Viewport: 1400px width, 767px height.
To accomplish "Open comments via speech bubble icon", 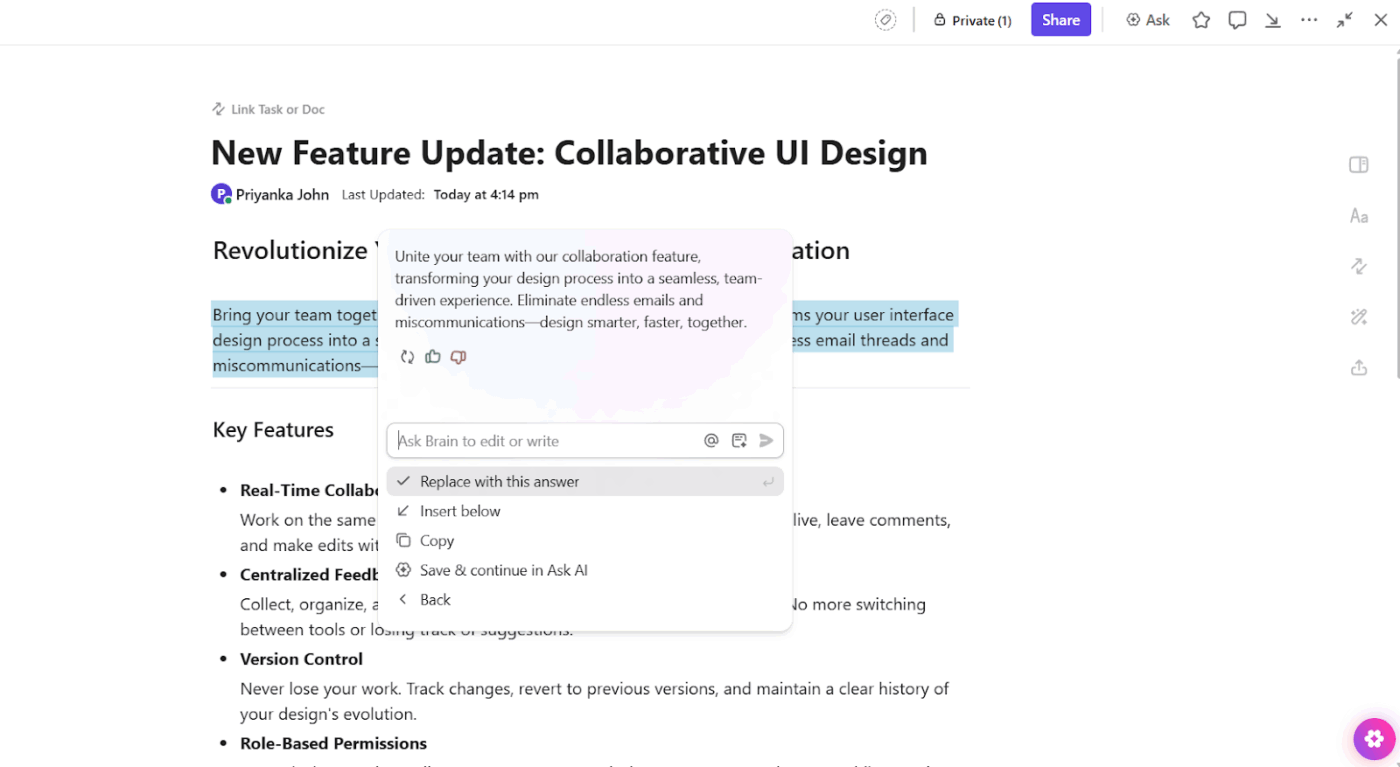I will point(1237,20).
